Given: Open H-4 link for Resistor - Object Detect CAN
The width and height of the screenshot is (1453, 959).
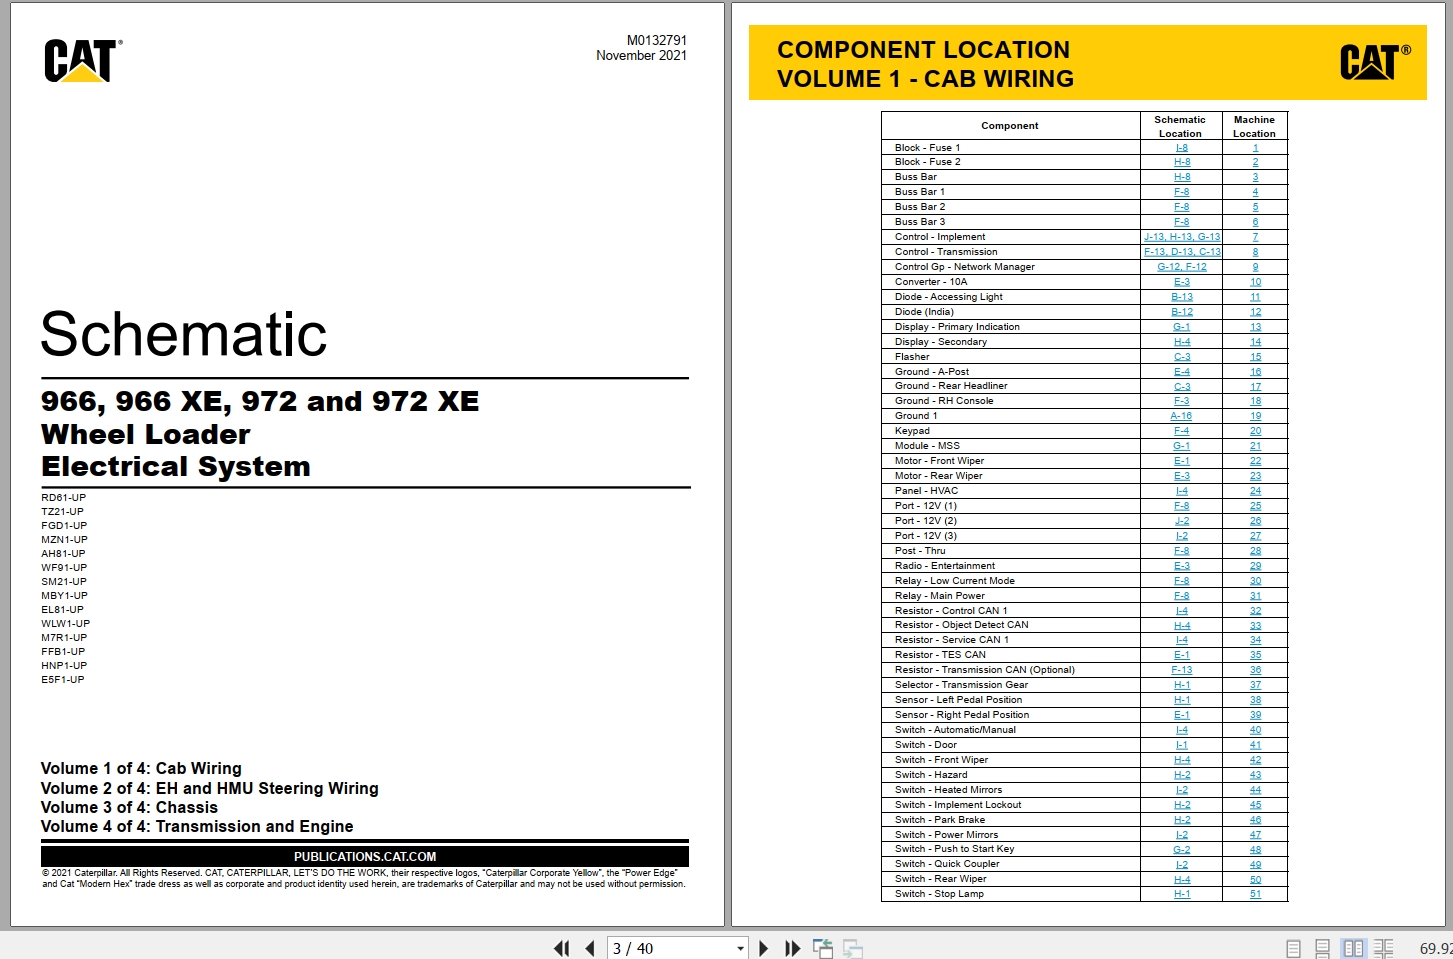Looking at the screenshot, I should coord(1182,625).
